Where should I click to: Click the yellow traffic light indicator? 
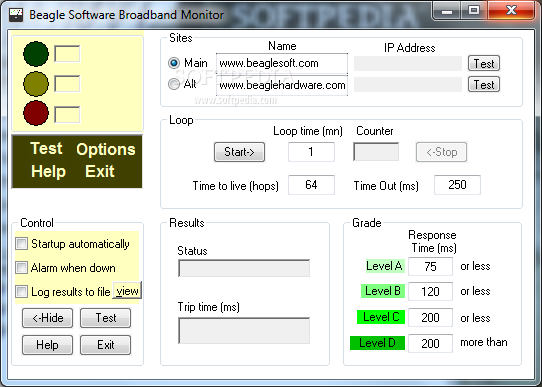pyautogui.click(x=36, y=84)
